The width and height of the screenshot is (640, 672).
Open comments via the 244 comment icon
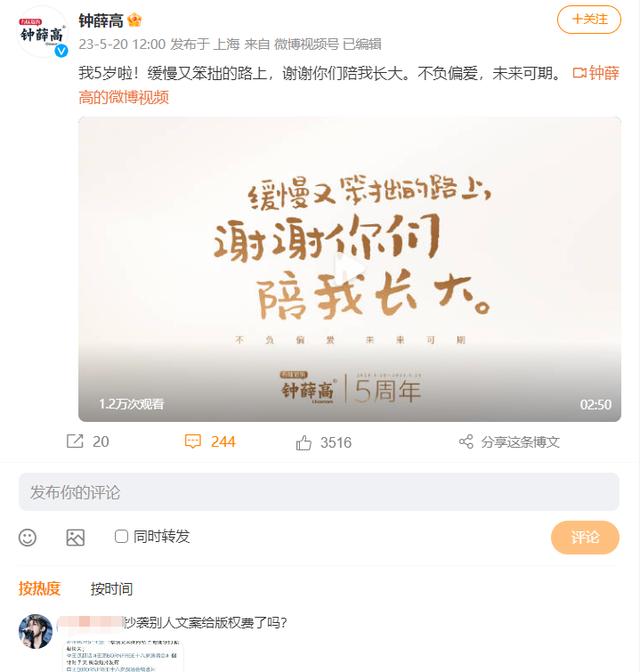pyautogui.click(x=192, y=441)
